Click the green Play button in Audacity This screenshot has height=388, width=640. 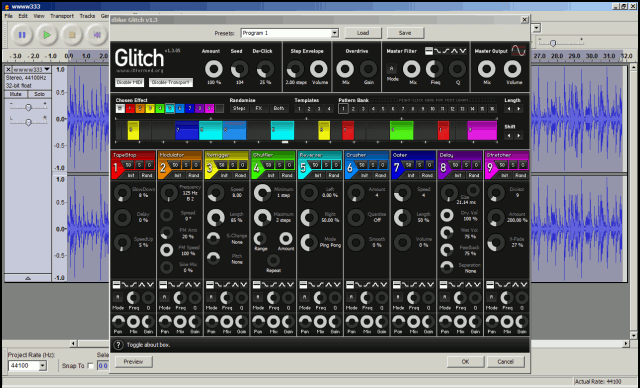click(x=47, y=35)
